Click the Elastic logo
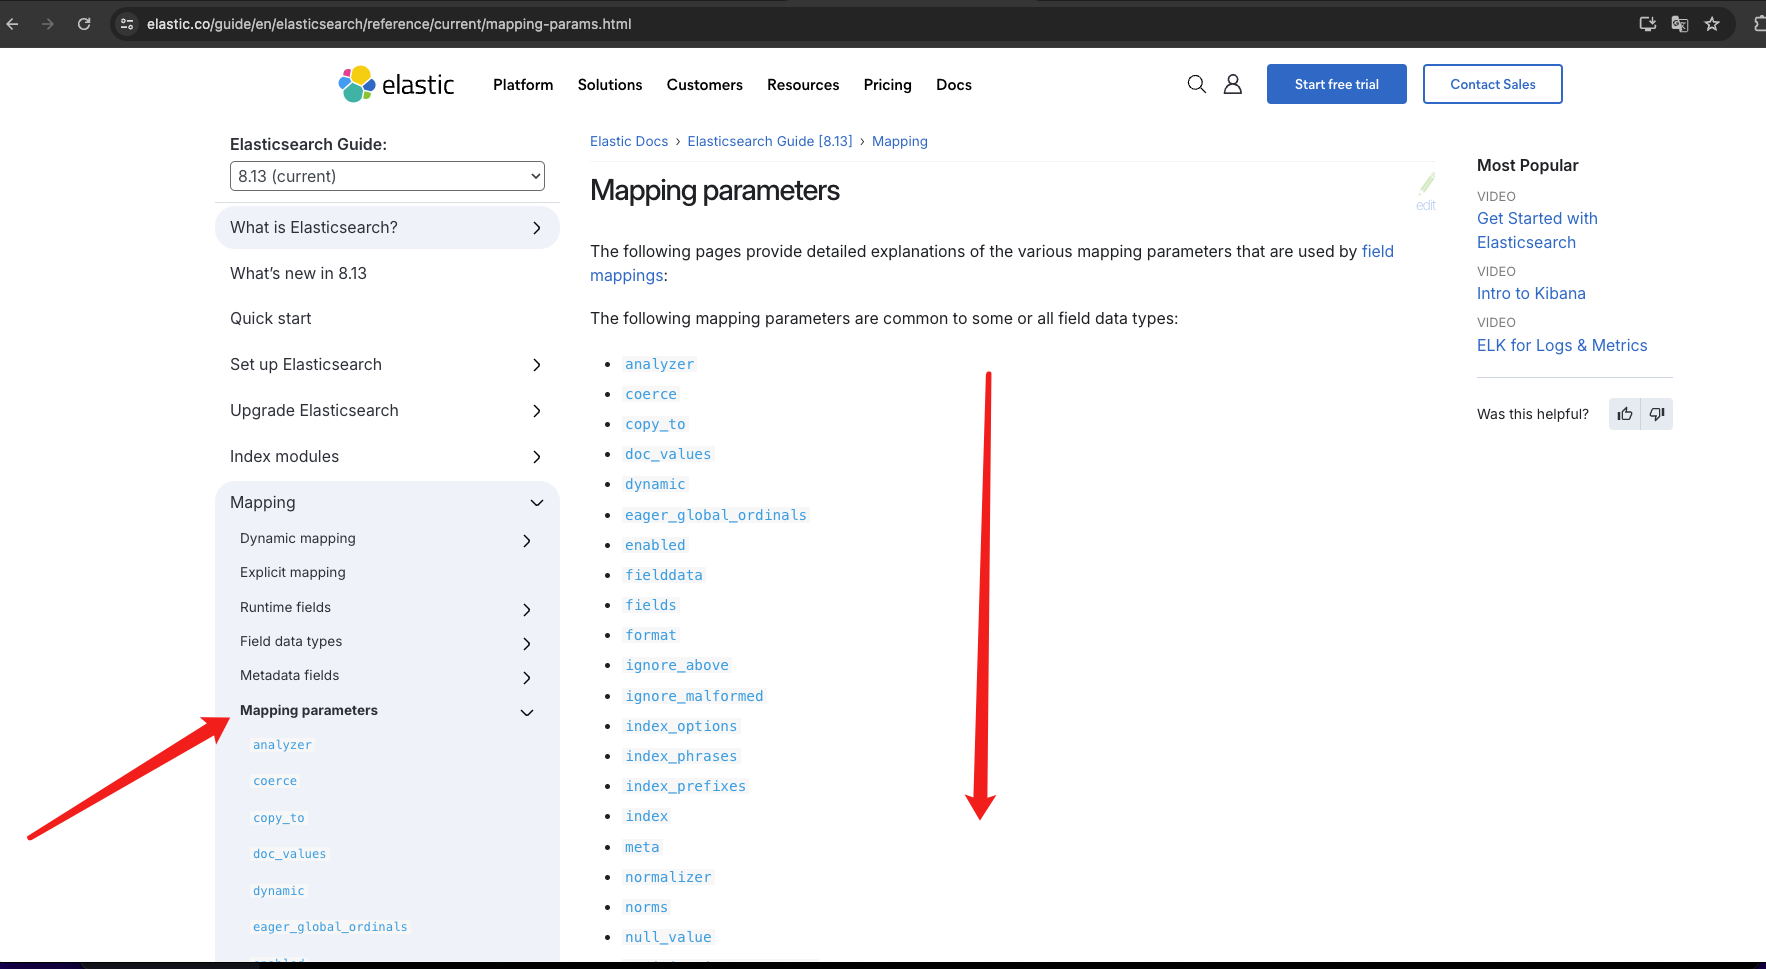 [x=396, y=84]
